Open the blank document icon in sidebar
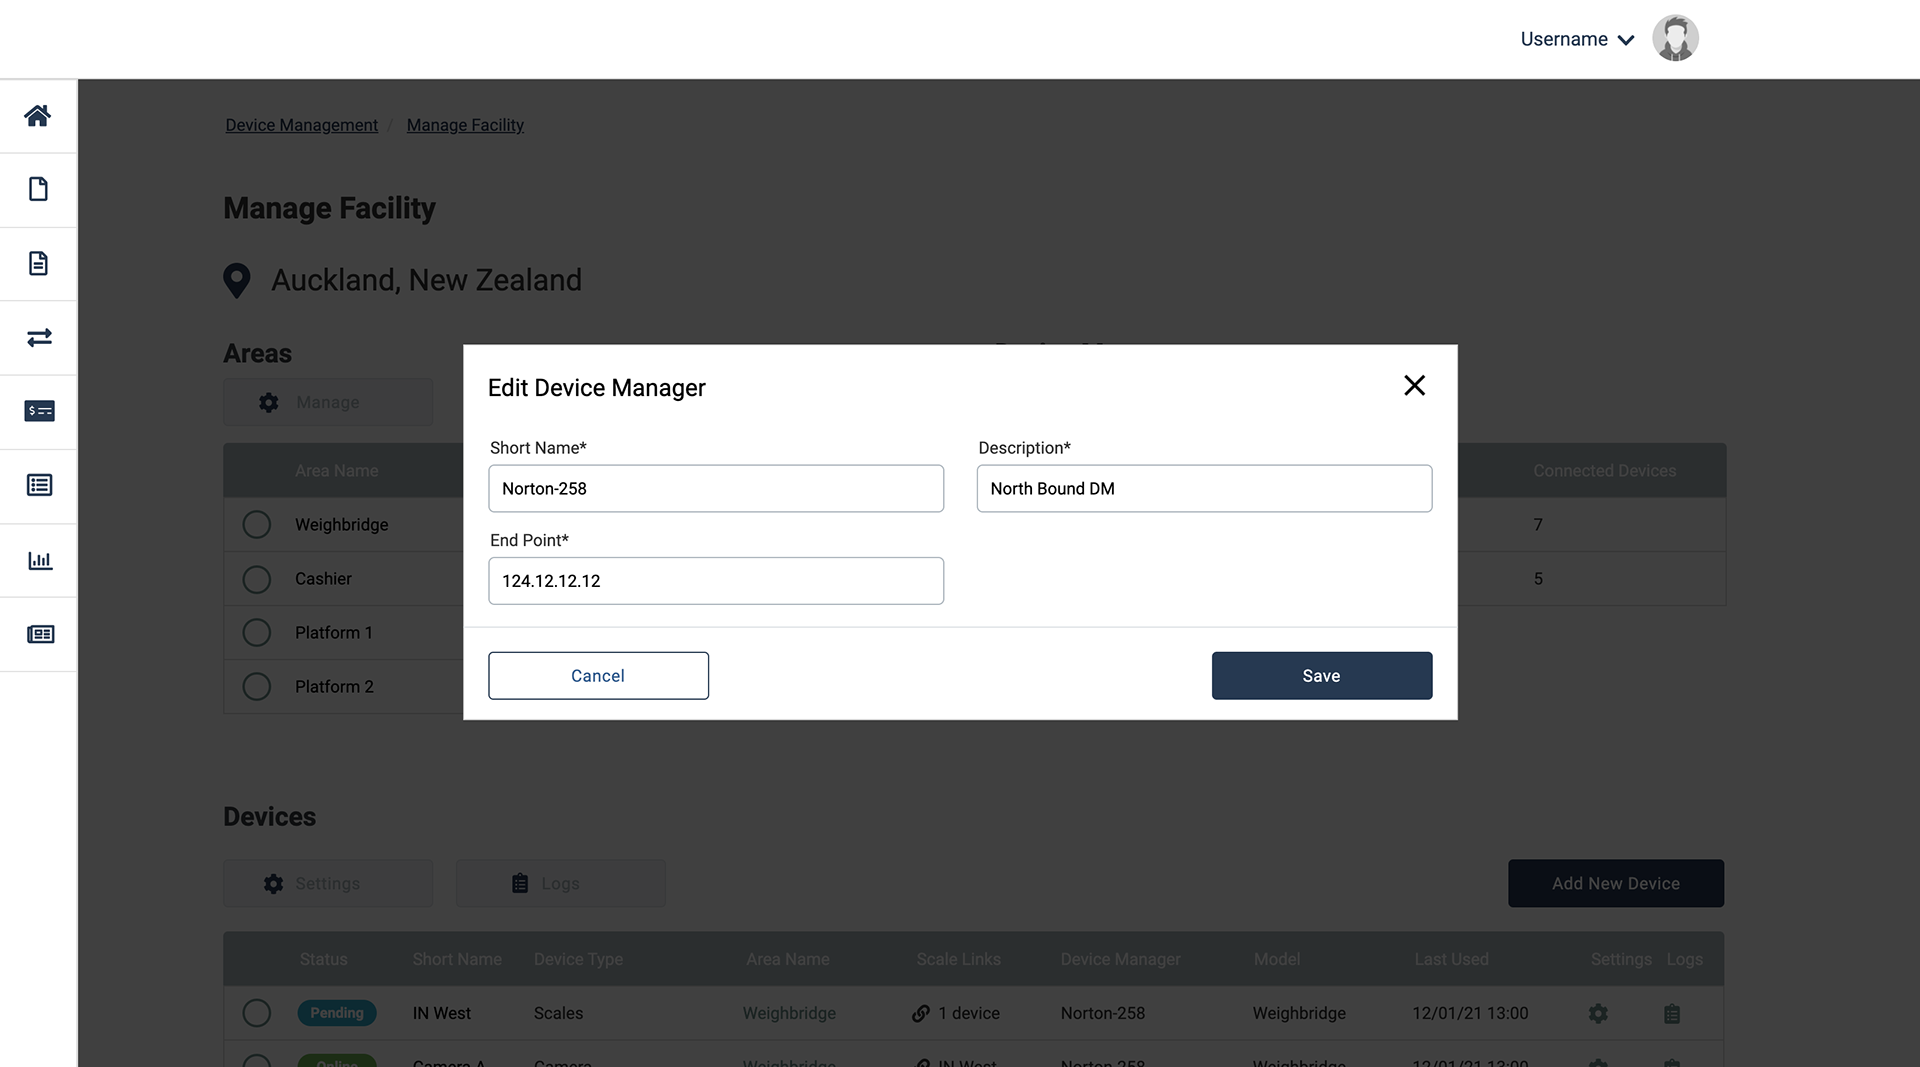This screenshot has width=1920, height=1067. [38, 189]
